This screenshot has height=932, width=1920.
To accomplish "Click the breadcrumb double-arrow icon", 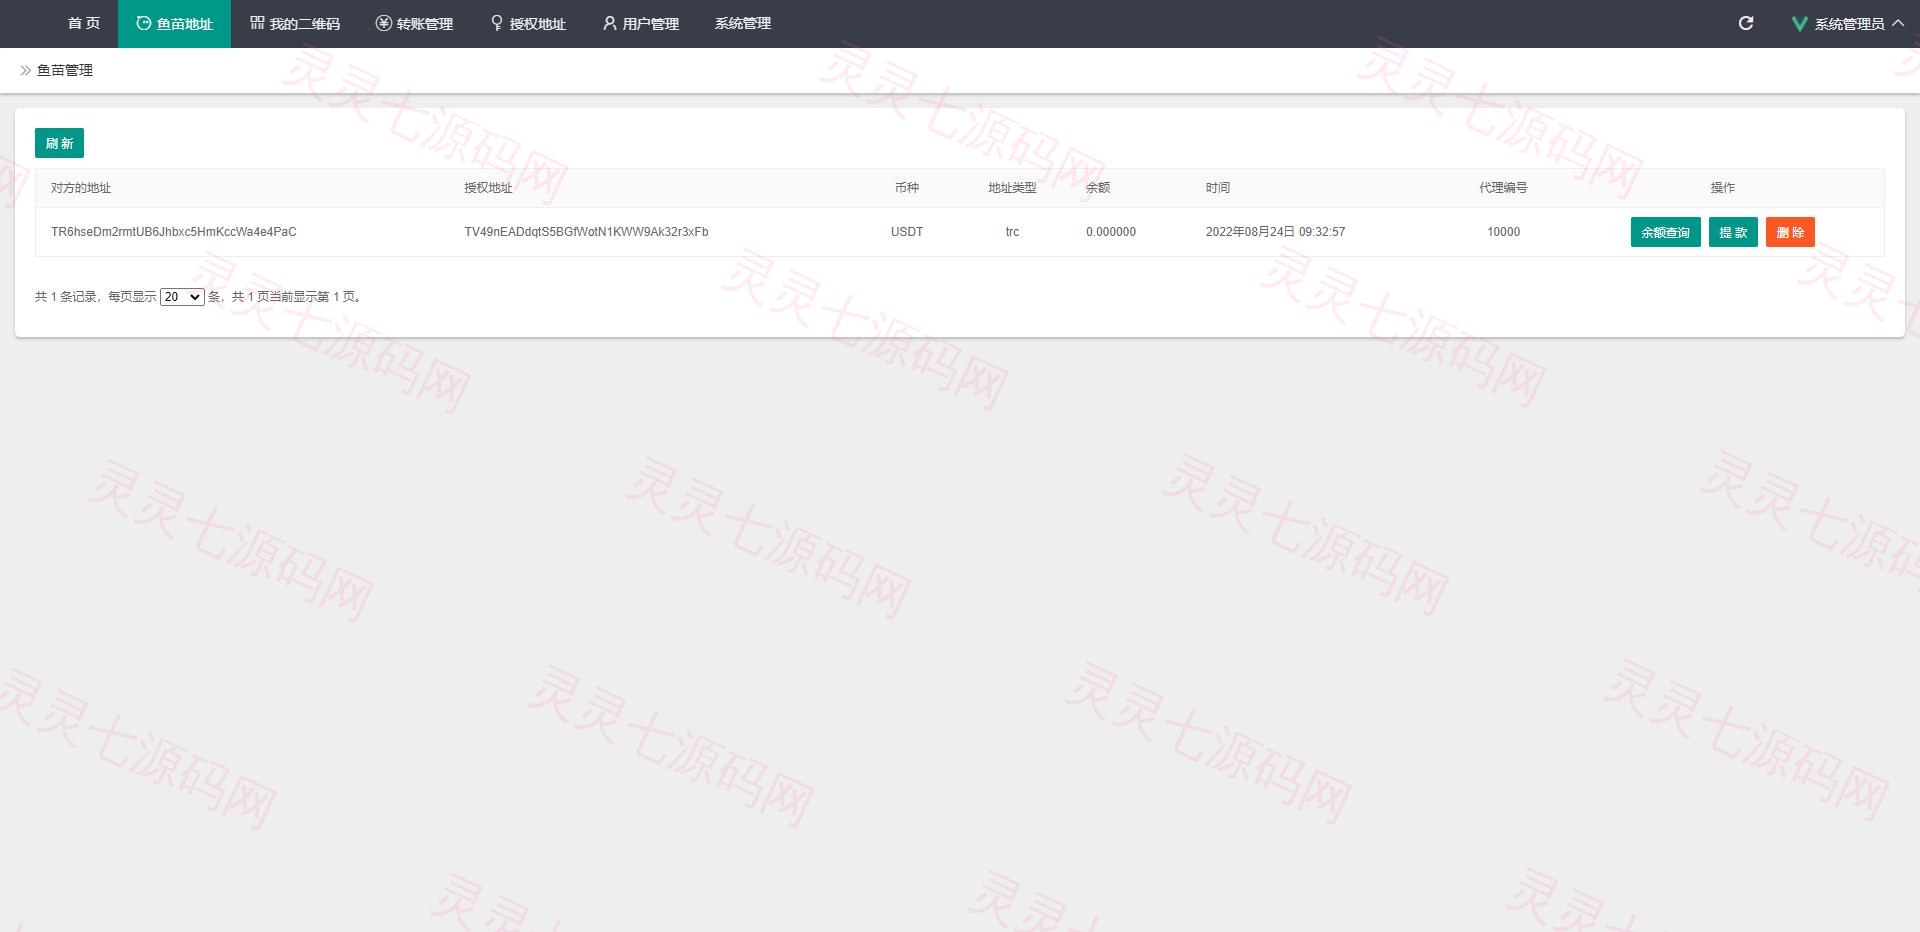I will pos(26,70).
